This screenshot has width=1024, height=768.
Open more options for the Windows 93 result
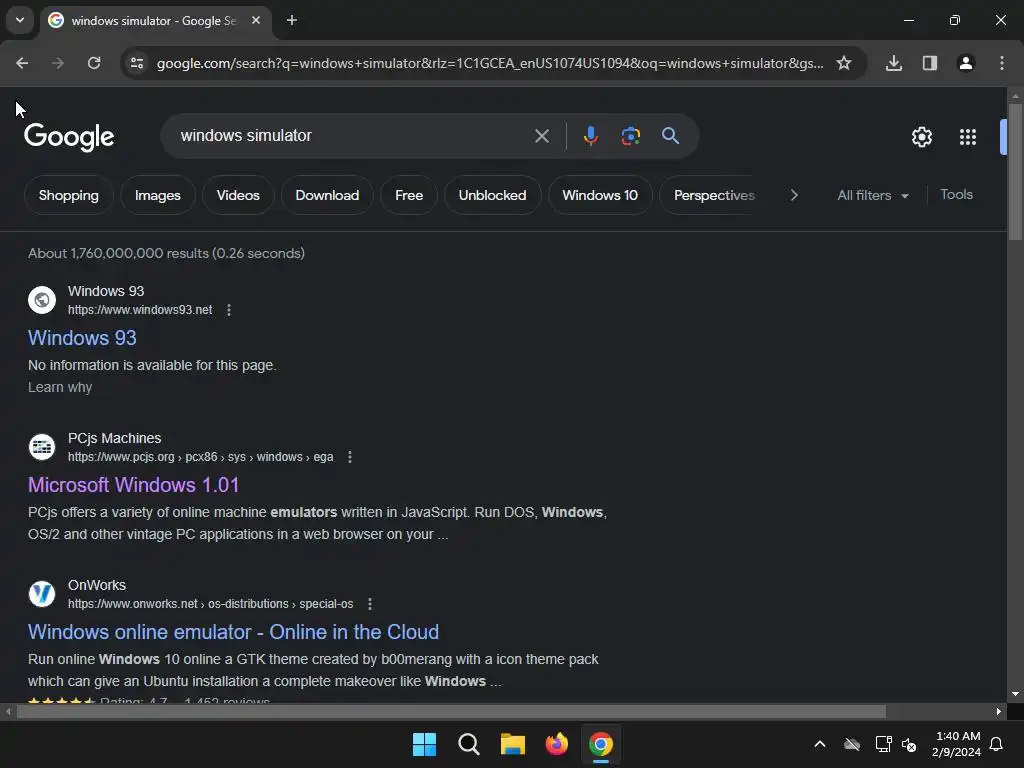pos(229,310)
